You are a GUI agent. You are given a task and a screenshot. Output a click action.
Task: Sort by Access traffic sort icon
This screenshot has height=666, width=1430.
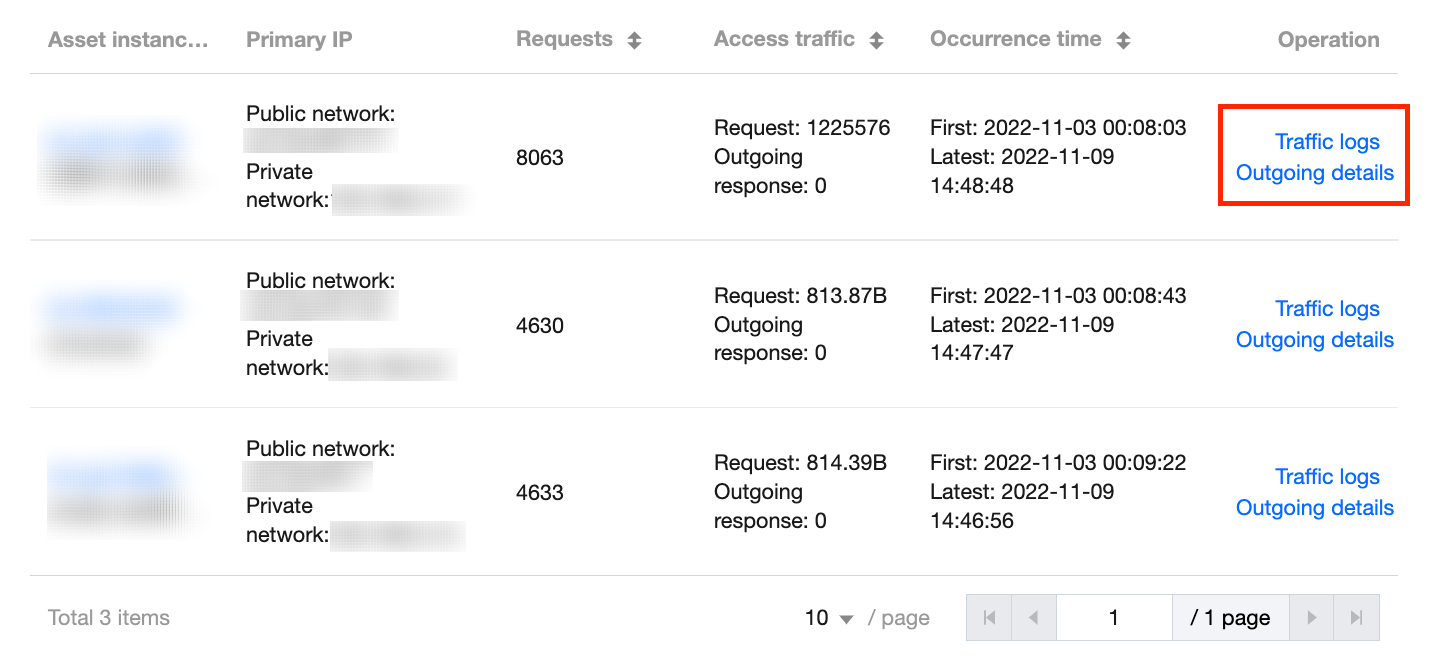877,41
